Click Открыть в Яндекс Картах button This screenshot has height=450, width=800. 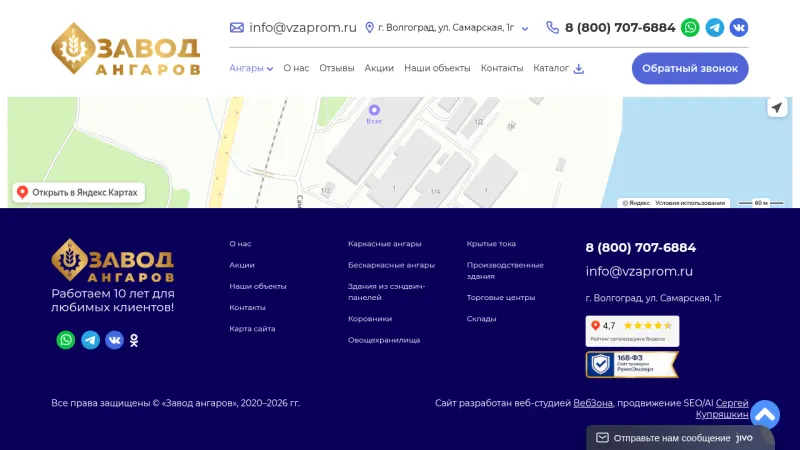coord(79,192)
